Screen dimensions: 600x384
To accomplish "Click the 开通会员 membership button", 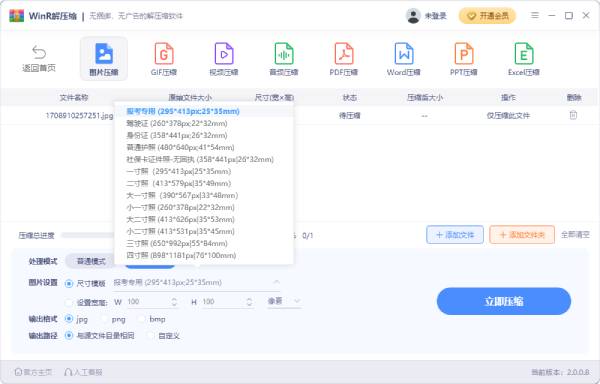I will (487, 16).
